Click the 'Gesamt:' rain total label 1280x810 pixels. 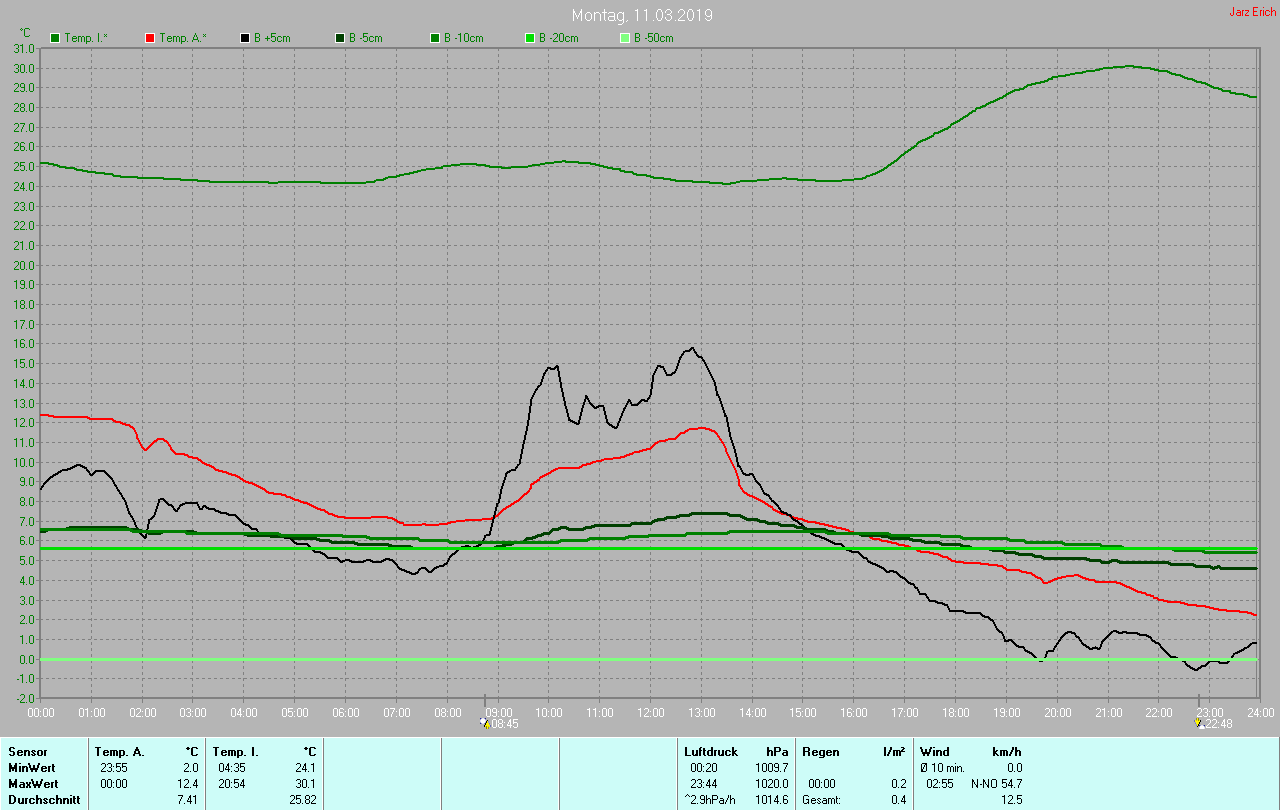[x=822, y=800]
